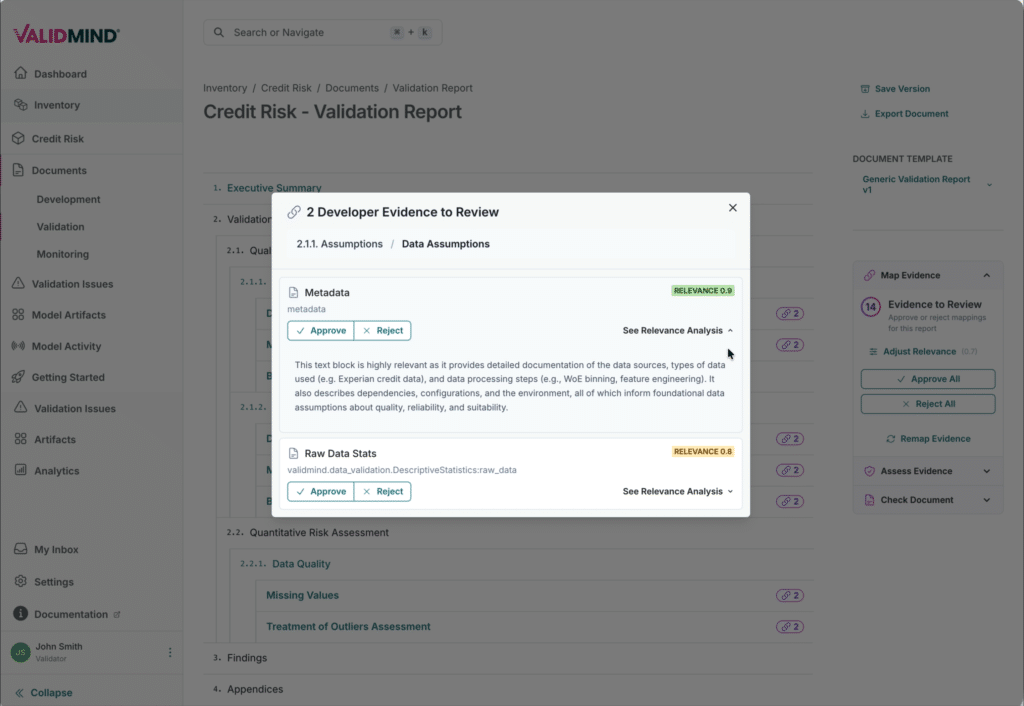The image size is (1024, 706).
Task: Approve the Raw Data Stats evidence
Action: tap(320, 491)
